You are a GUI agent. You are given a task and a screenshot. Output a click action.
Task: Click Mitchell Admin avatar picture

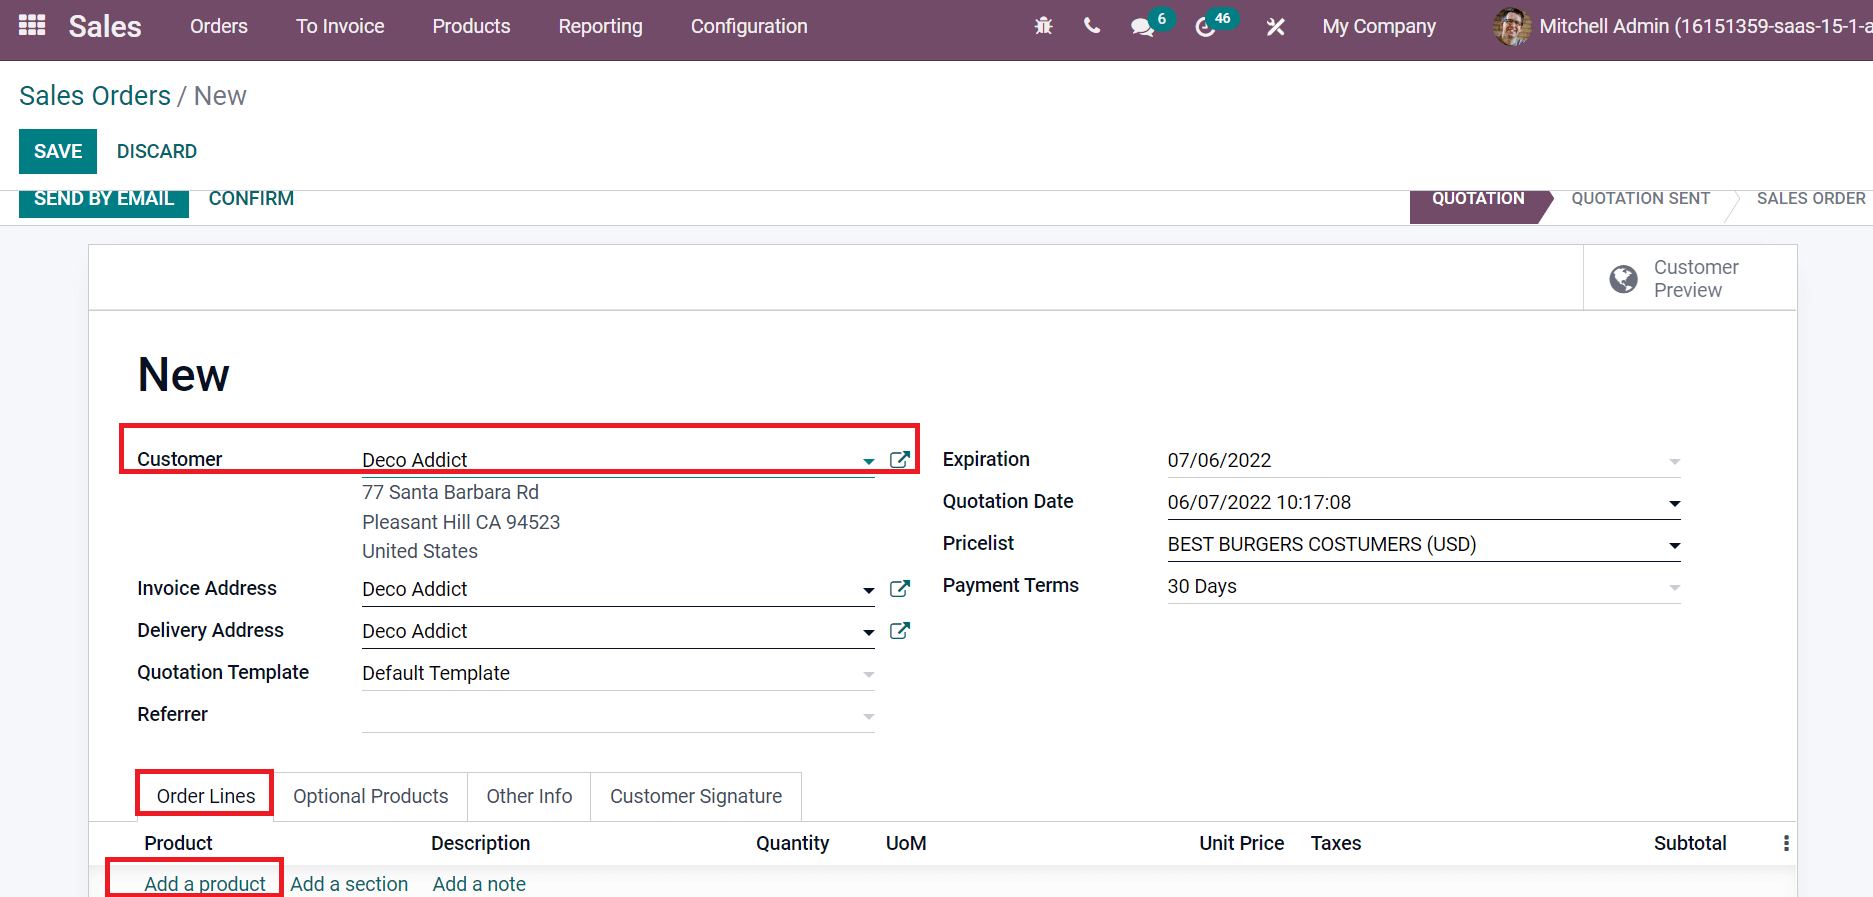click(x=1511, y=26)
